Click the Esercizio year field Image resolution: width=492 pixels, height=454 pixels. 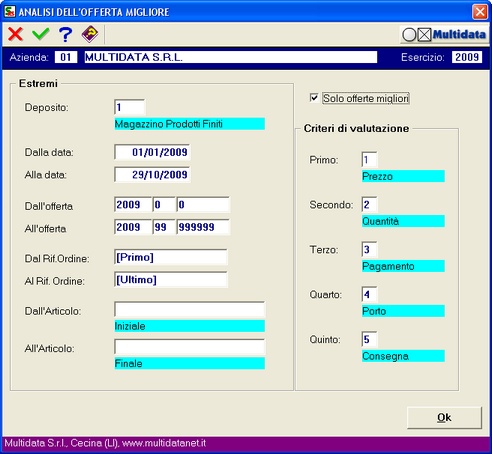click(x=467, y=57)
